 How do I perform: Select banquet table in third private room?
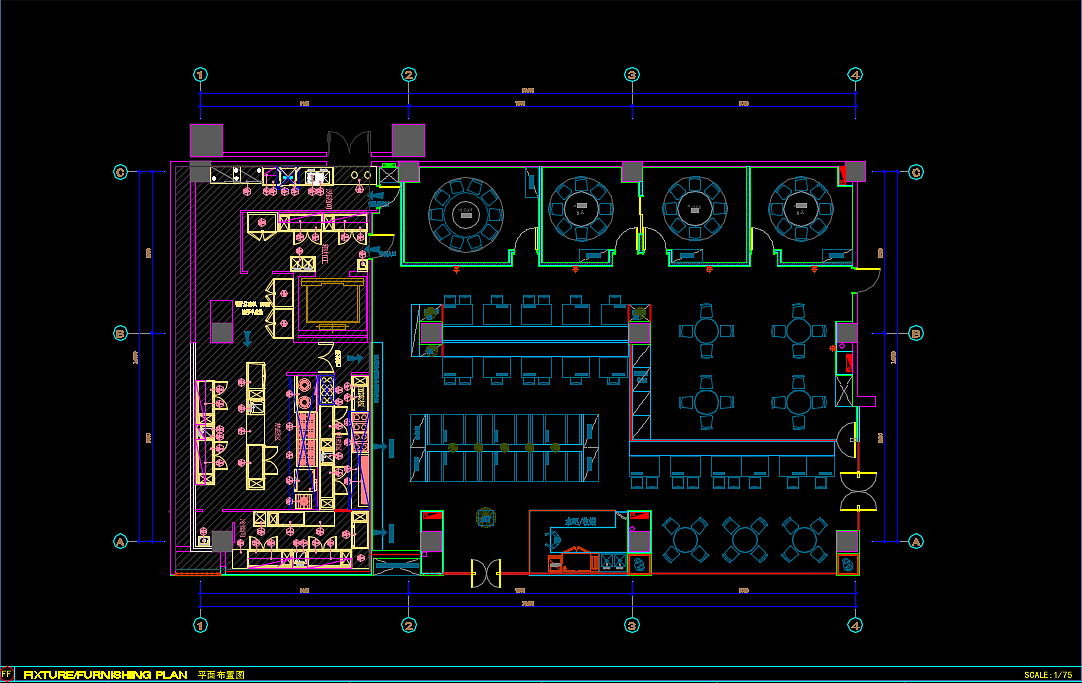pyautogui.click(x=695, y=208)
